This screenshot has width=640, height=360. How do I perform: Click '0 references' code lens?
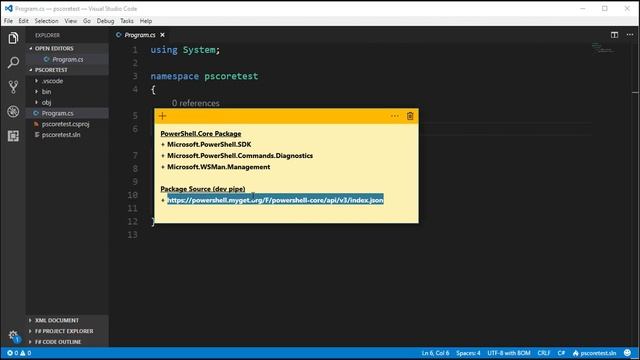pos(196,103)
